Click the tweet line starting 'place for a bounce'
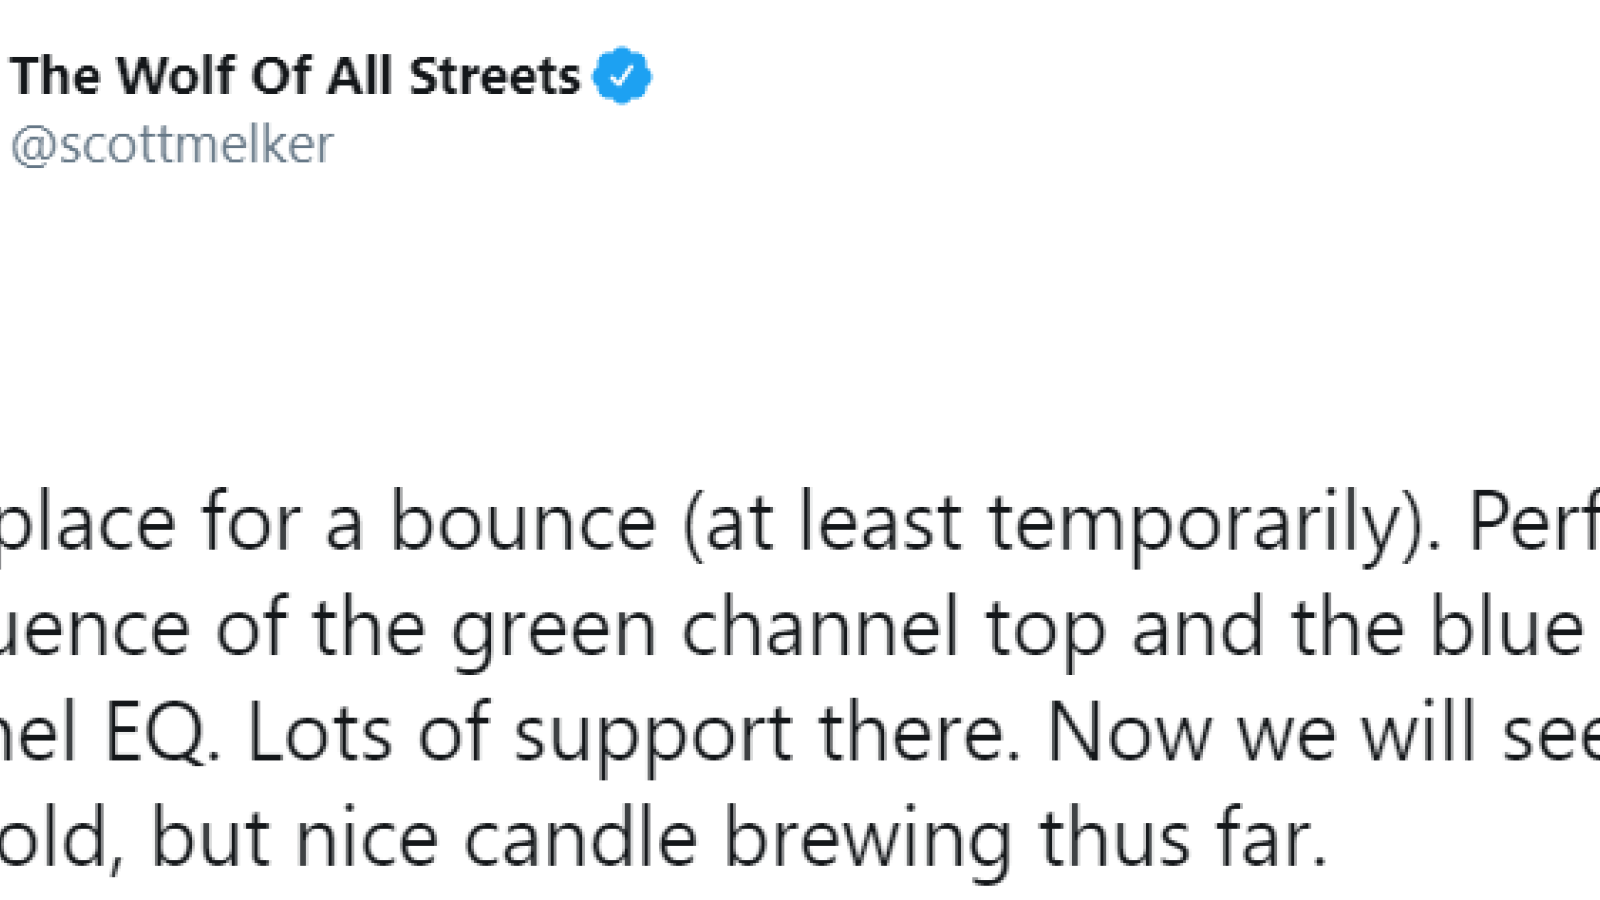 [800, 522]
